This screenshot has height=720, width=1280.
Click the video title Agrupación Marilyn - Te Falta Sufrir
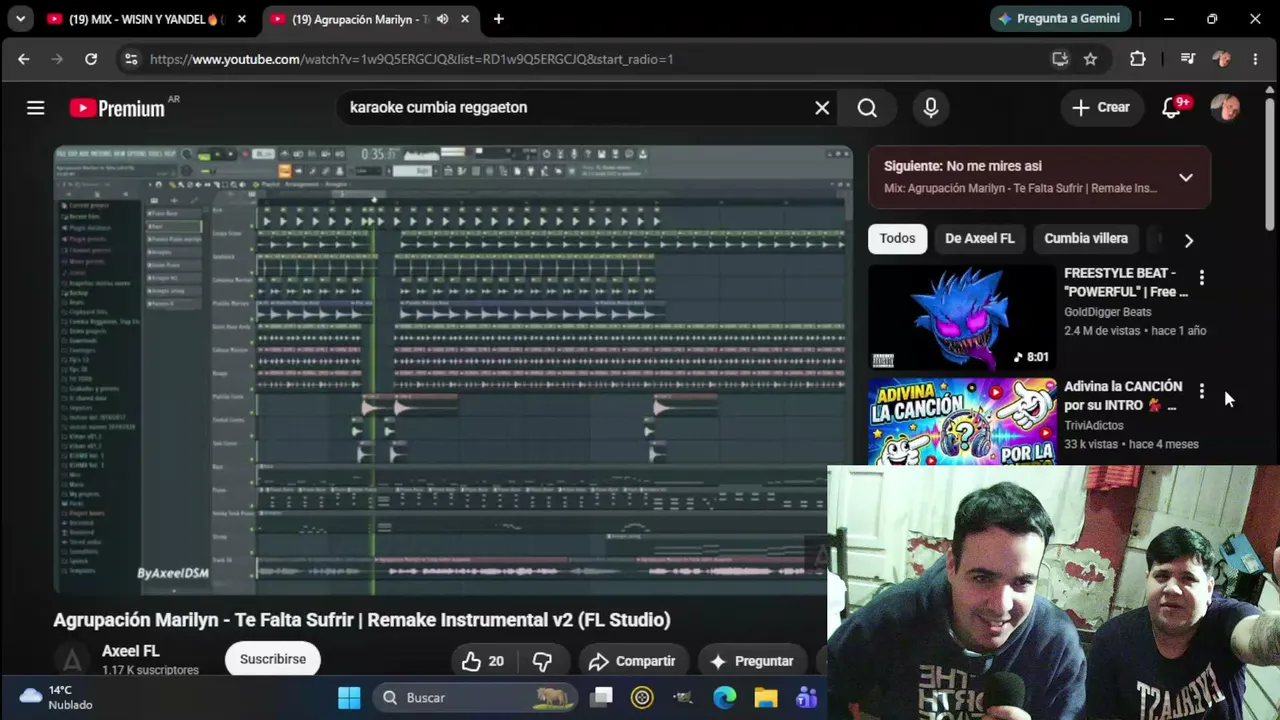[x=362, y=620]
